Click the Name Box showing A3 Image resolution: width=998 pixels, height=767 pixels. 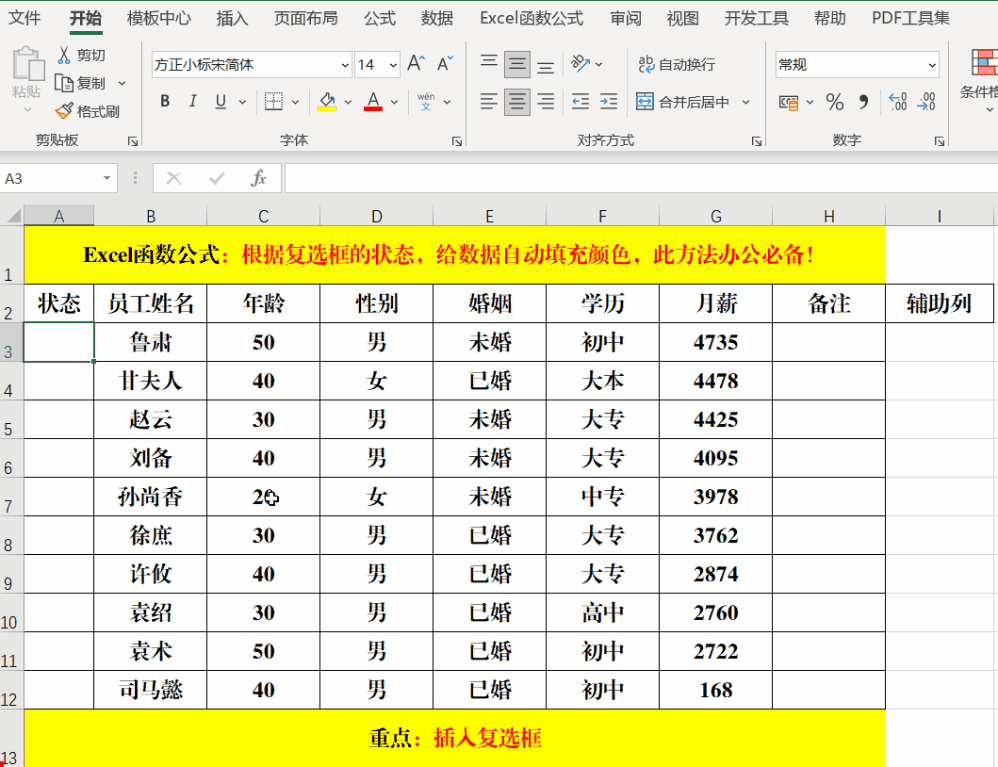[50, 178]
